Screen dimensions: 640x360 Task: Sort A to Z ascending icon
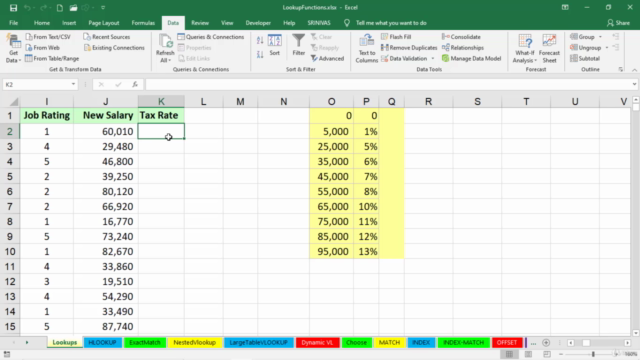(260, 40)
